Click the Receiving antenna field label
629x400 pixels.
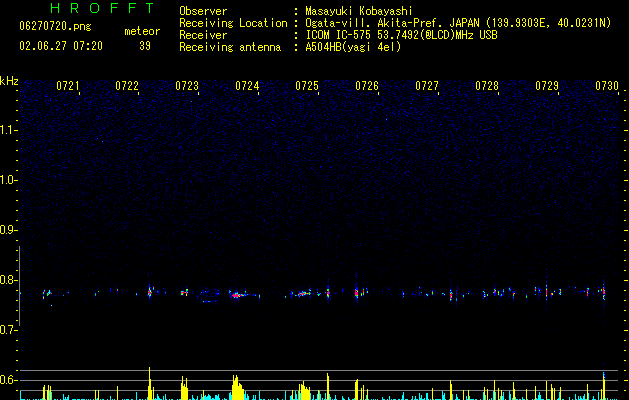[x=230, y=47]
